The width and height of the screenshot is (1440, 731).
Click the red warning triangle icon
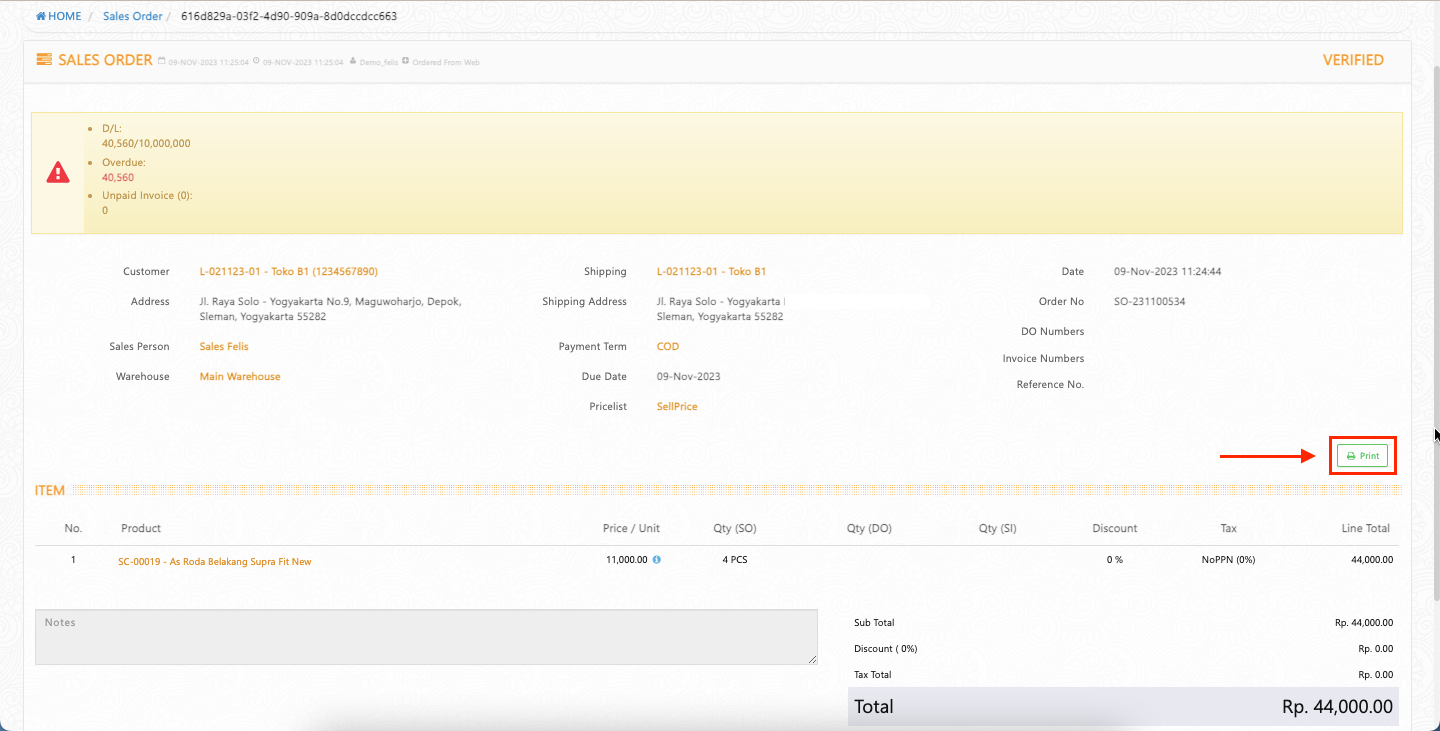[58, 172]
